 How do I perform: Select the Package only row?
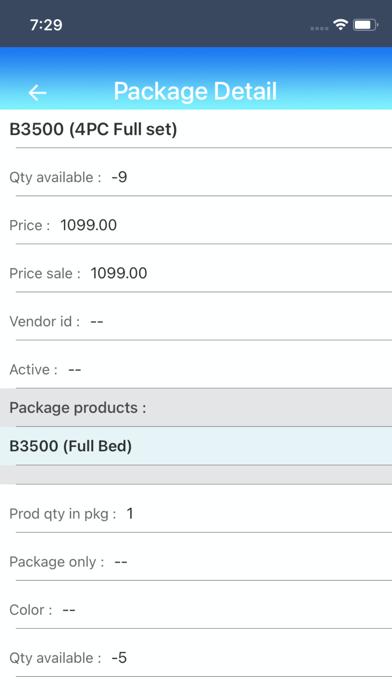pyautogui.click(x=196, y=562)
